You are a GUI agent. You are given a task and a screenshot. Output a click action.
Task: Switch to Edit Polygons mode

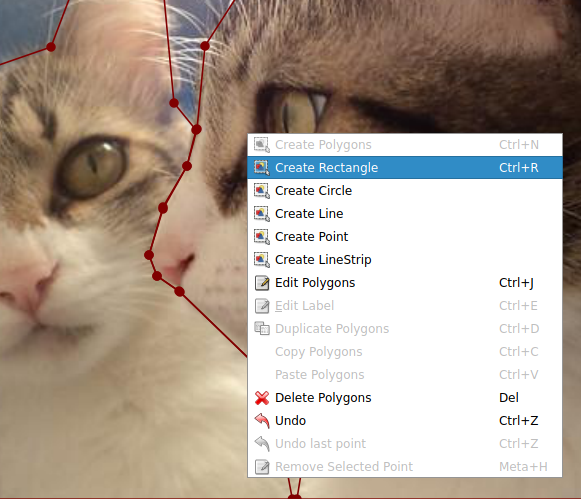(405, 283)
